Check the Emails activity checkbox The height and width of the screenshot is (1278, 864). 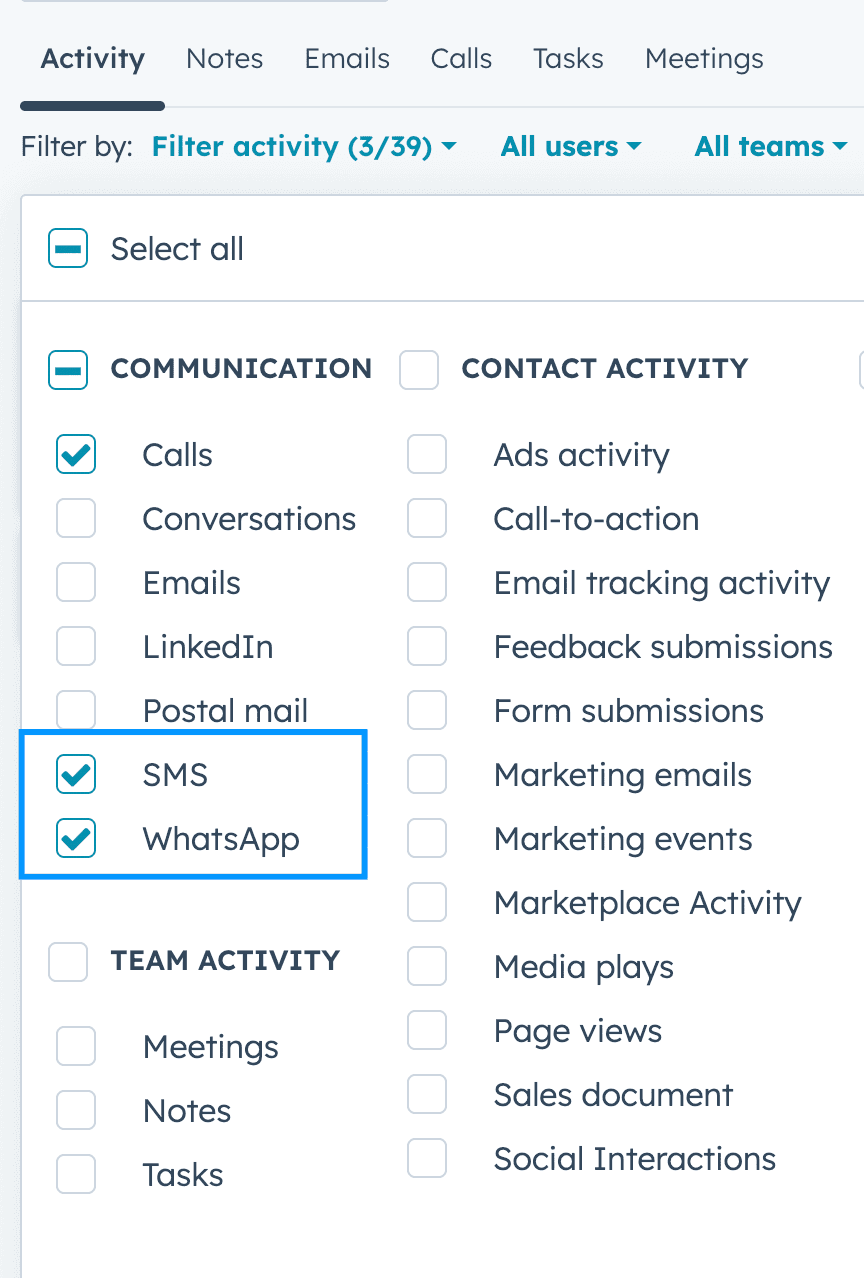(76, 583)
